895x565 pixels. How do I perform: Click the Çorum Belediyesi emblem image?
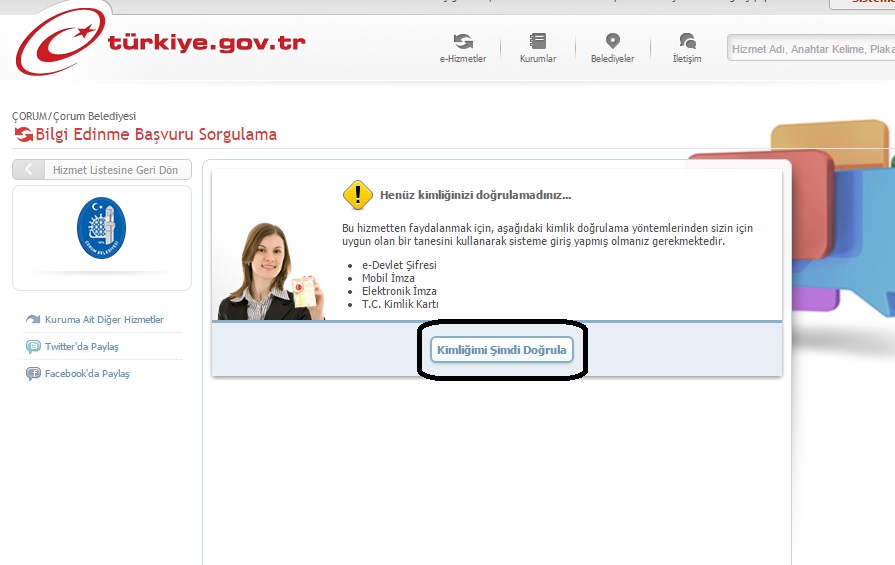tap(102, 228)
